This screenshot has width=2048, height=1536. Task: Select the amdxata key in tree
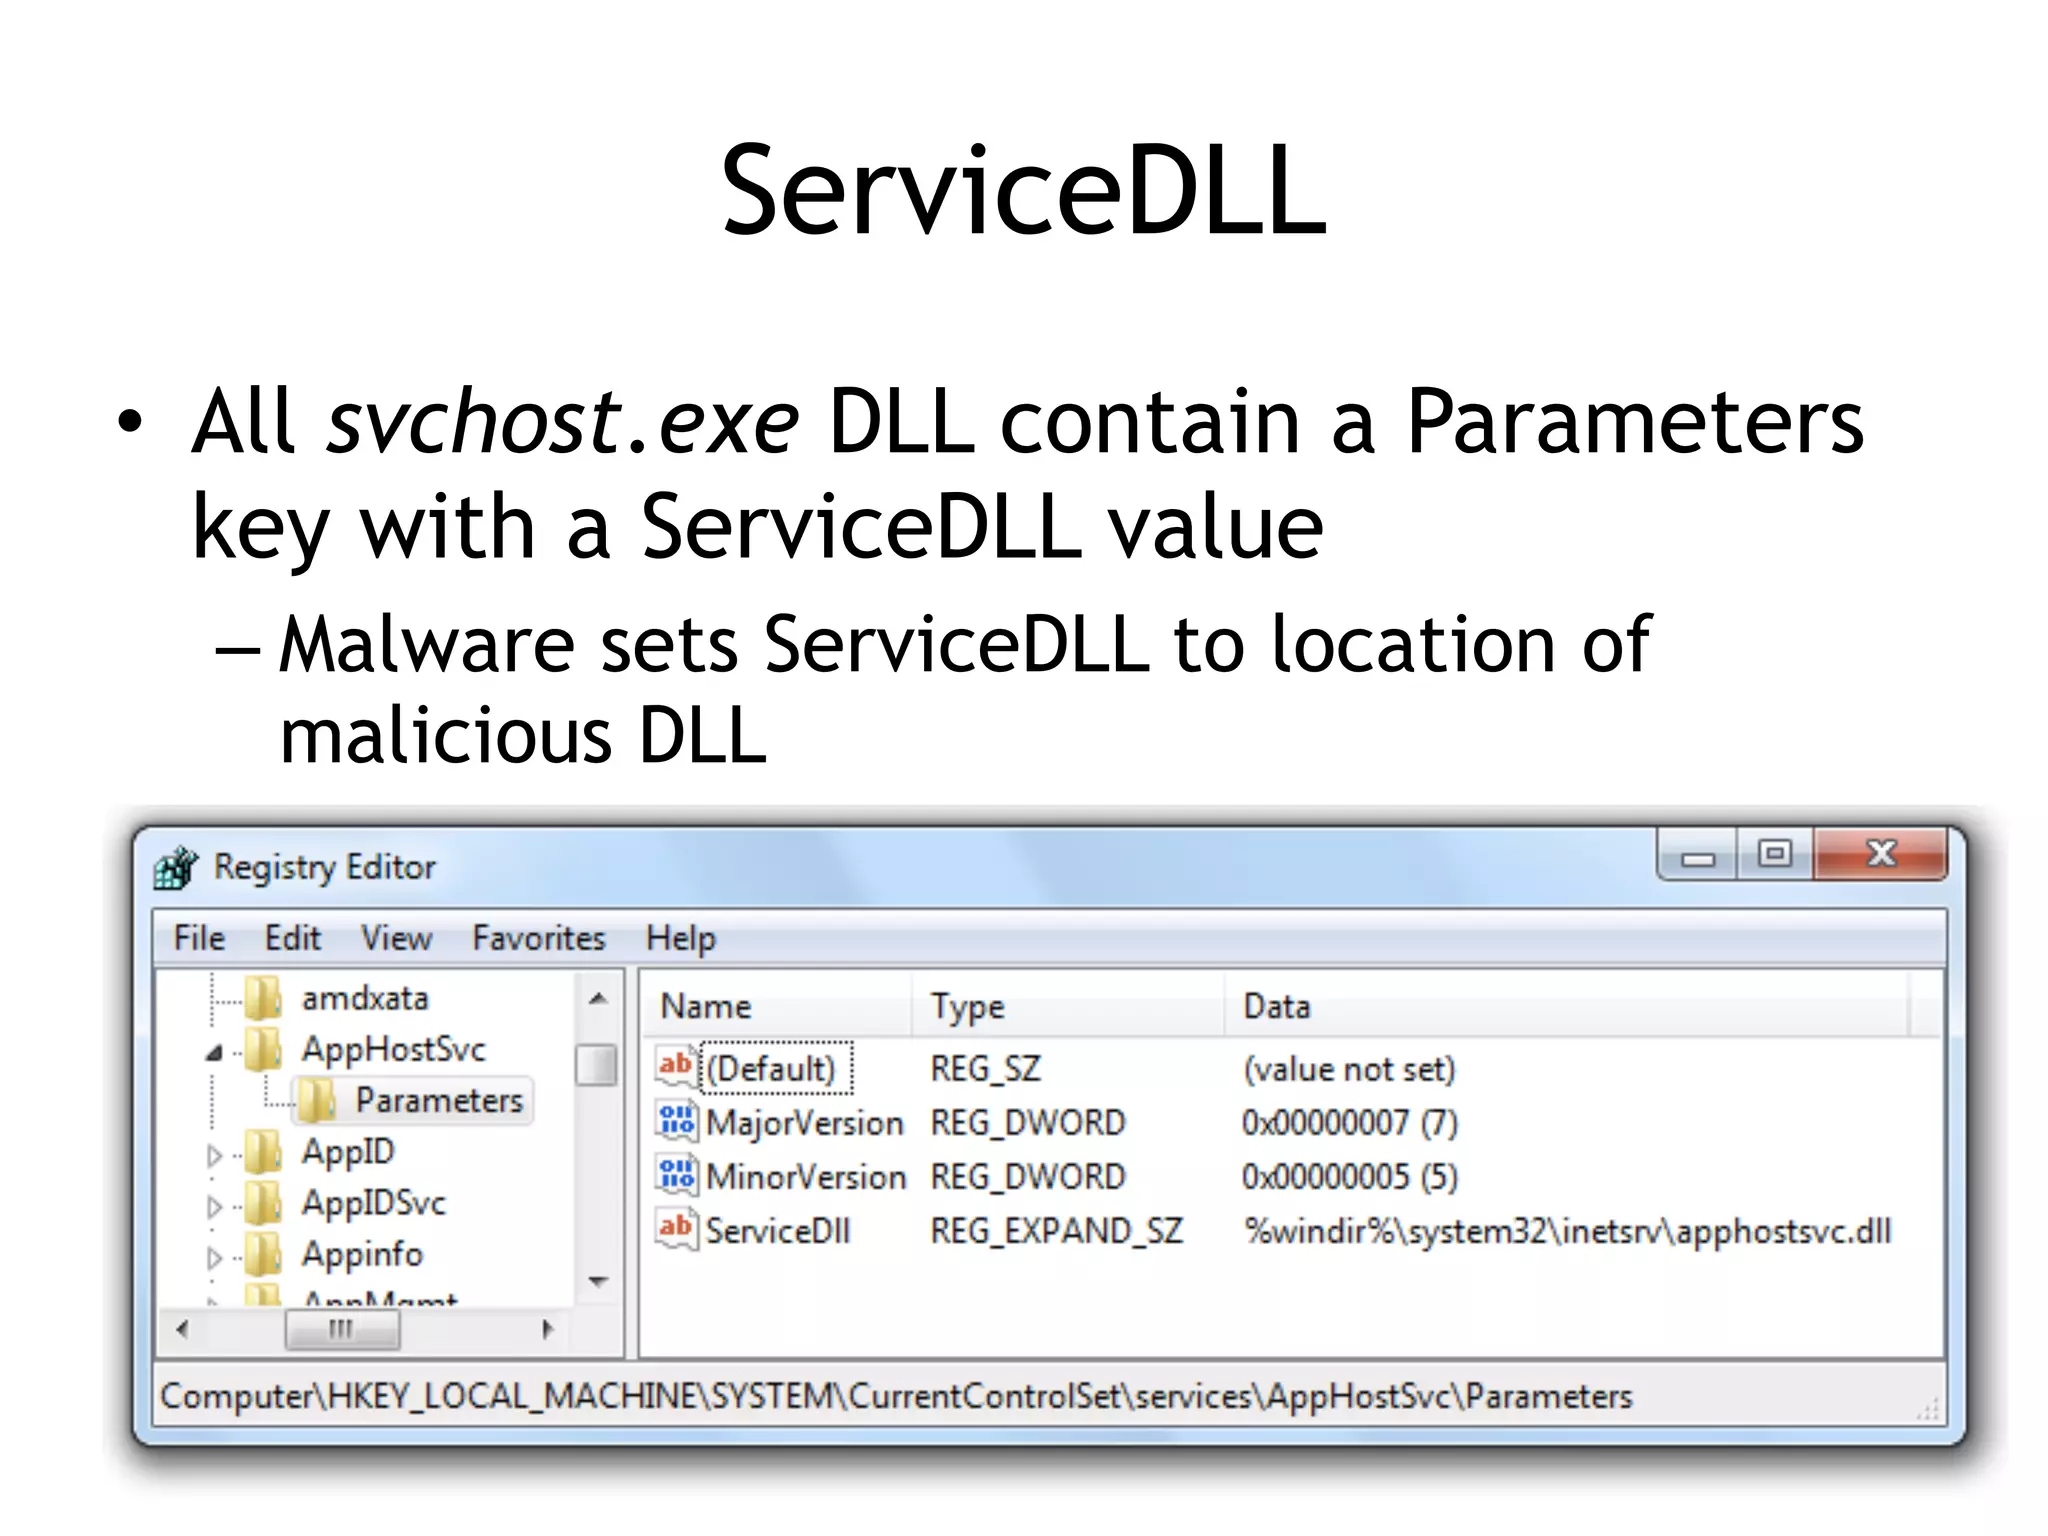click(x=365, y=998)
